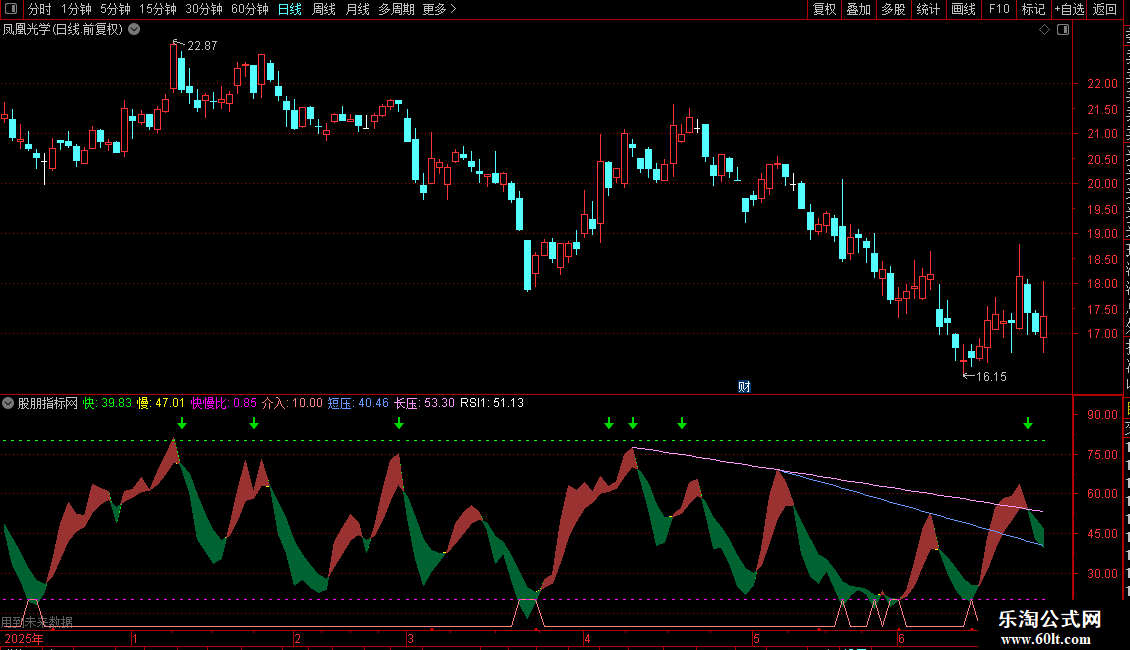Click the 慢: 47.01 indicator value

(x=161, y=403)
